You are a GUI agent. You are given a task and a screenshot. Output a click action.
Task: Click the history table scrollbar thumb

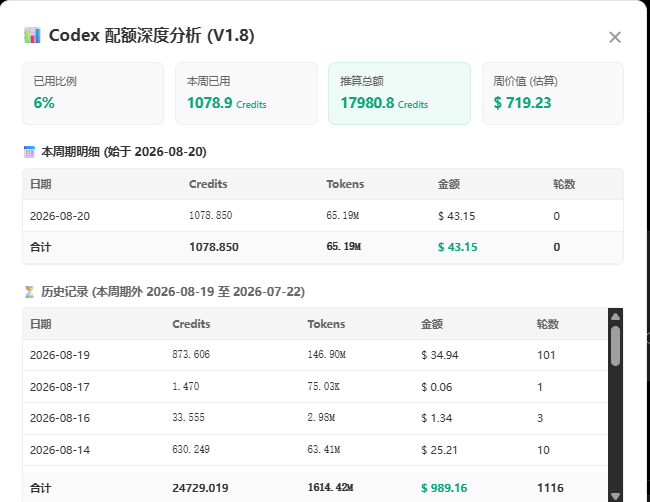coord(615,346)
